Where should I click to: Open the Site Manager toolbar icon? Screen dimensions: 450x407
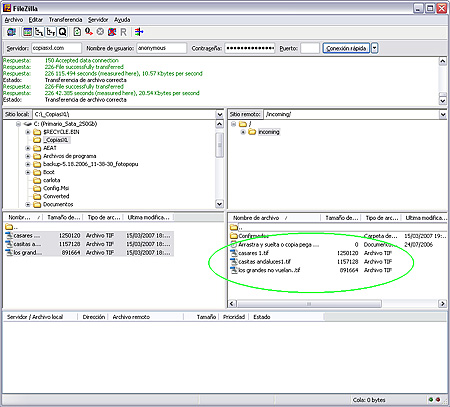pyautogui.click(x=11, y=32)
